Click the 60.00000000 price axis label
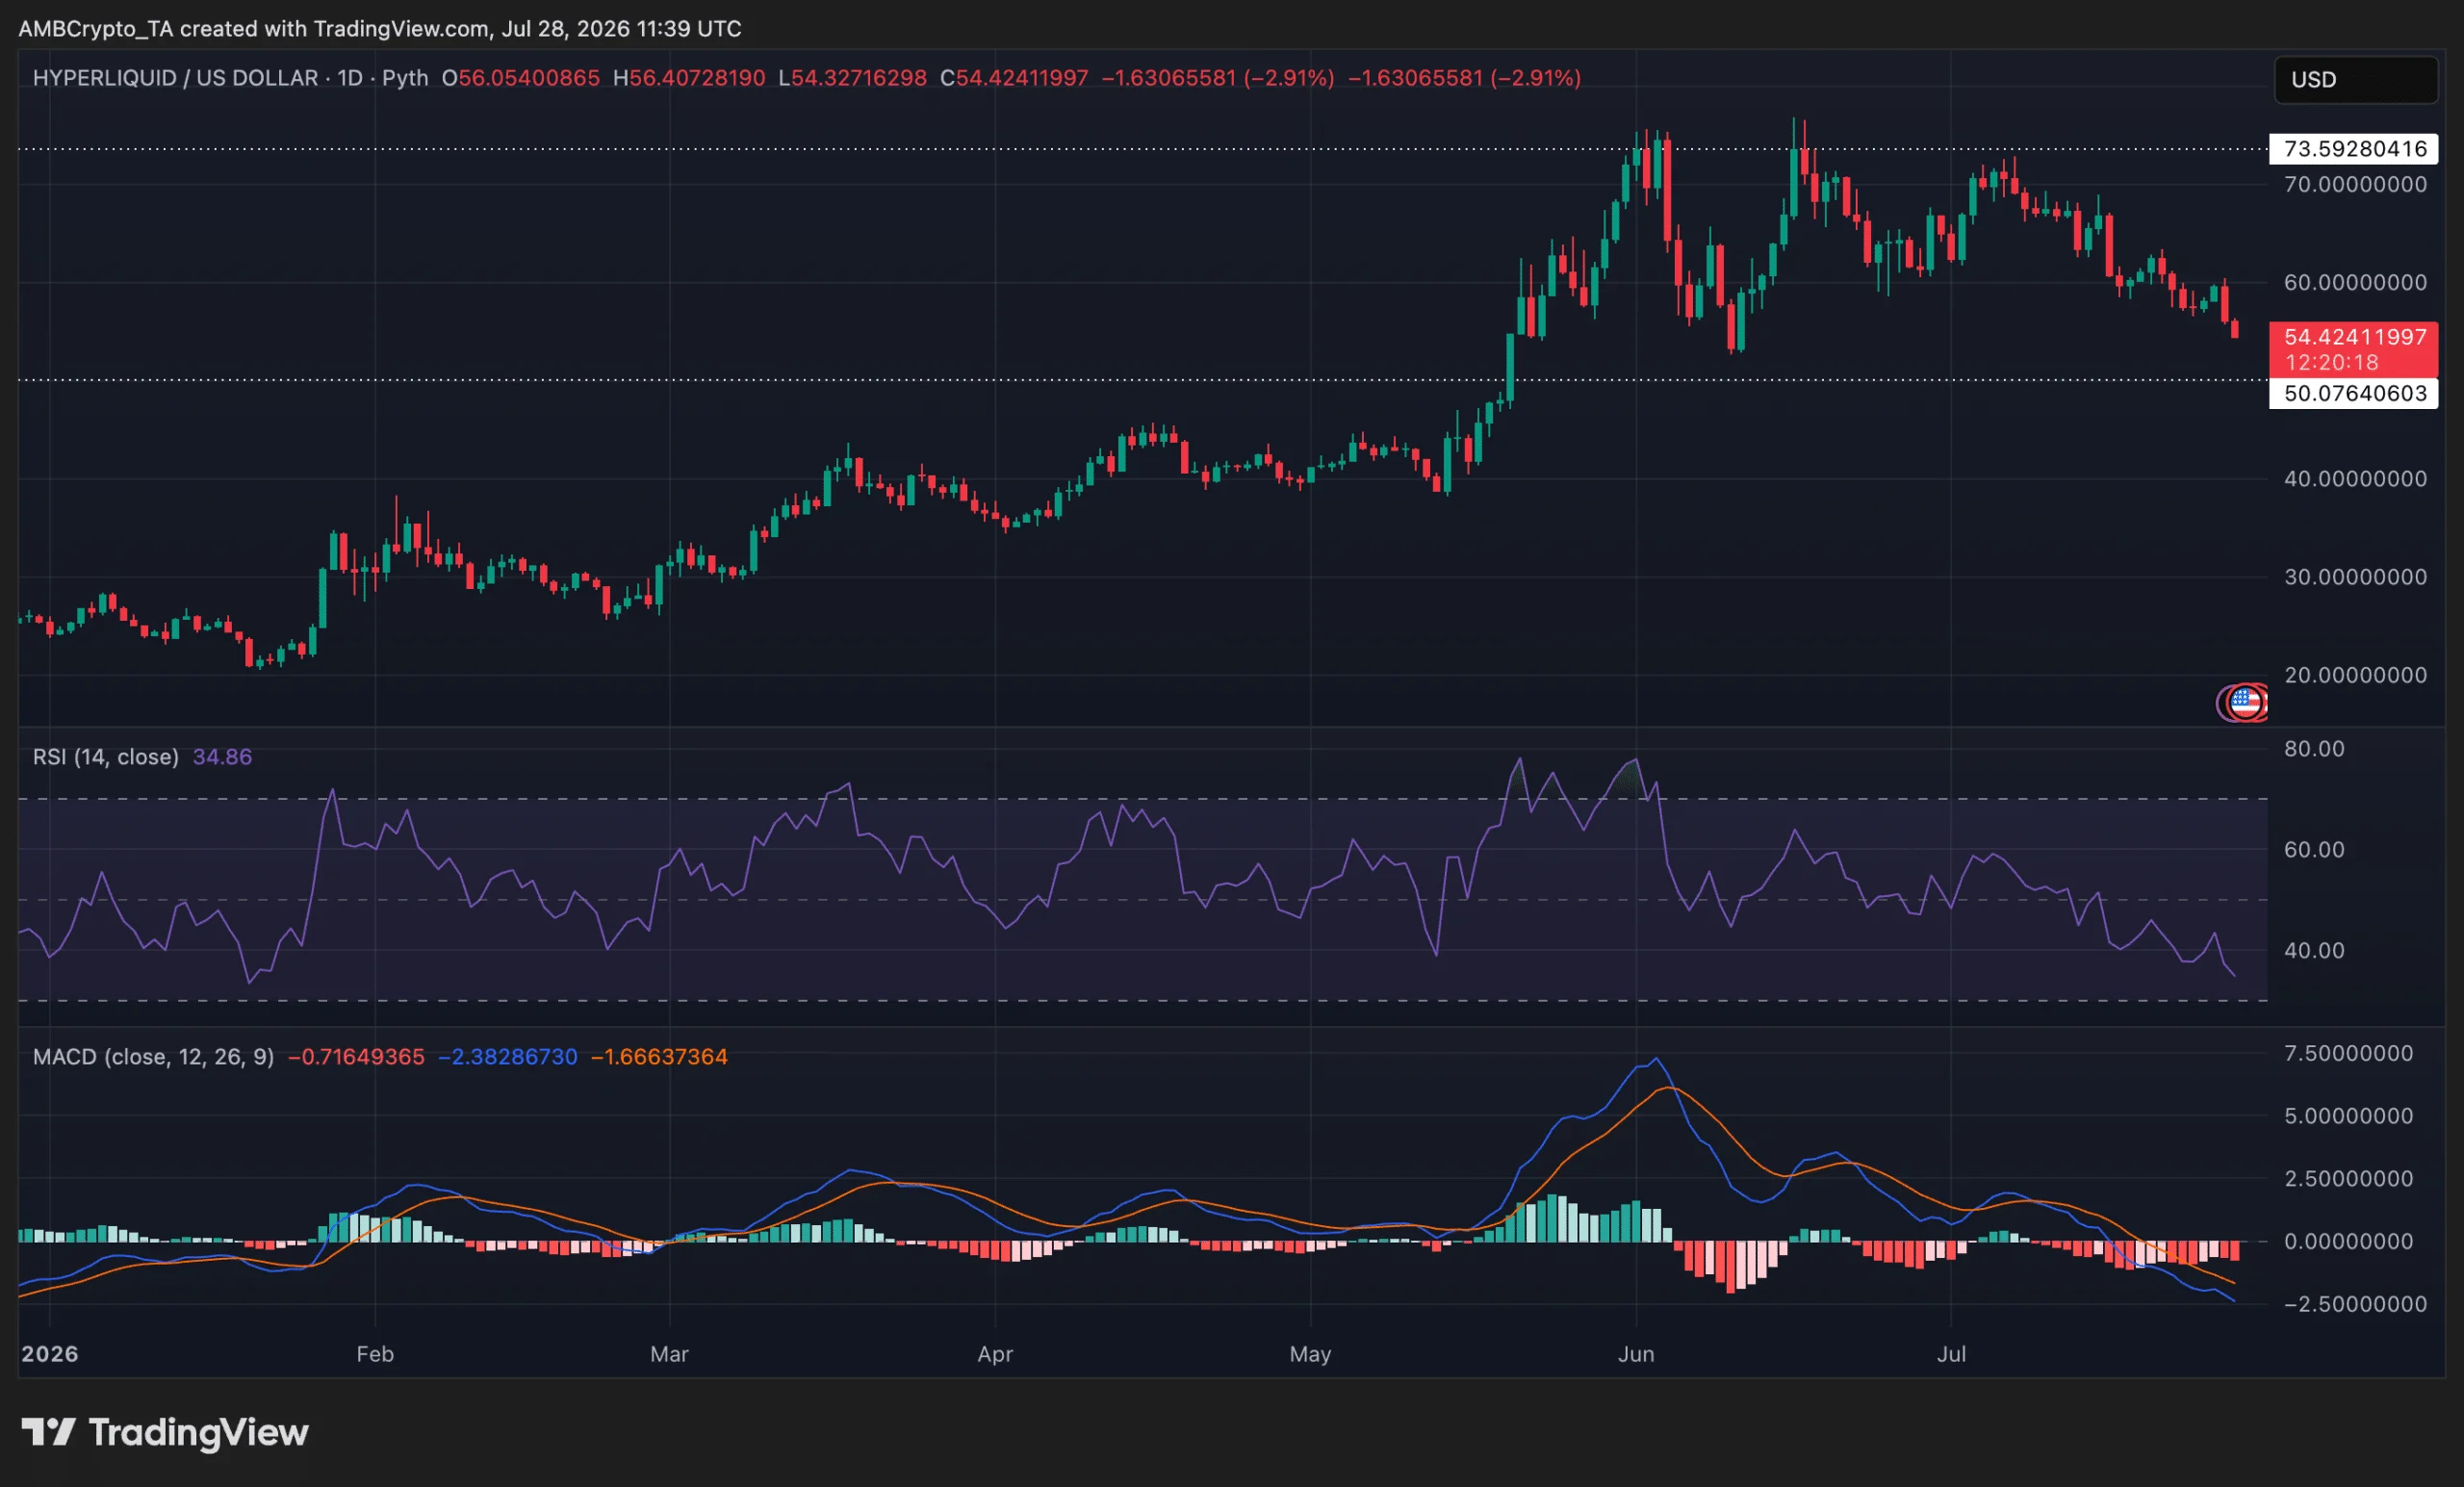Screen dimensions: 2464x1487 coord(2355,282)
